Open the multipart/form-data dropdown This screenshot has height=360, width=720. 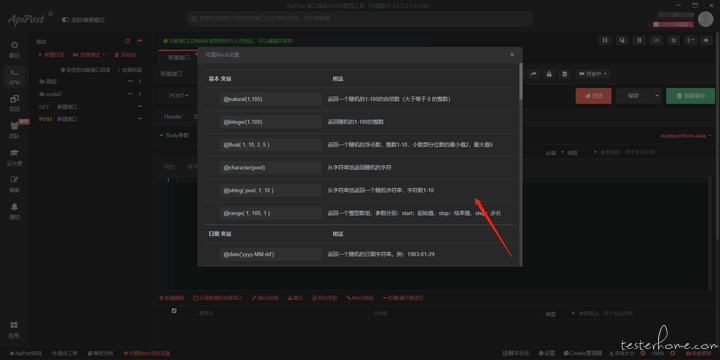coord(686,136)
